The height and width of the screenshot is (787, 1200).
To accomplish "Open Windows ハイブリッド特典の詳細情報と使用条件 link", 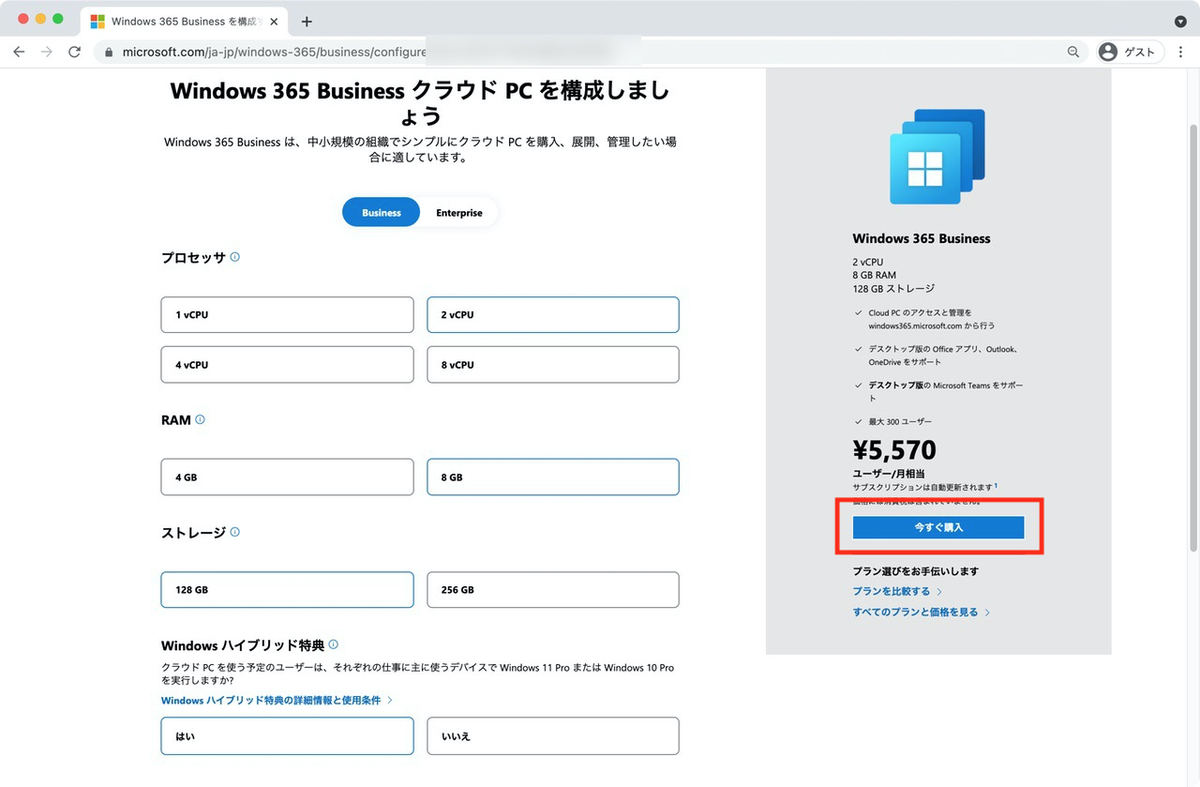I will [277, 700].
